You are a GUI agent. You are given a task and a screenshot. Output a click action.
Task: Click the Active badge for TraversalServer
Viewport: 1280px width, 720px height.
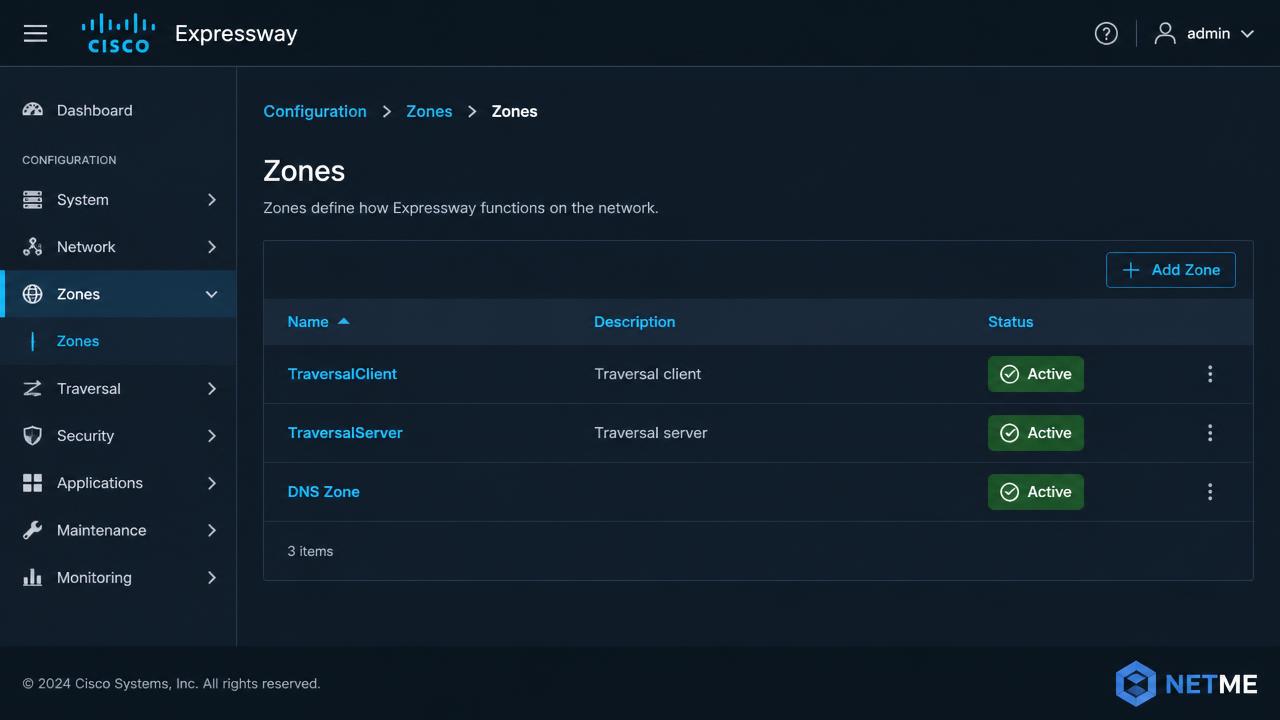coord(1036,433)
